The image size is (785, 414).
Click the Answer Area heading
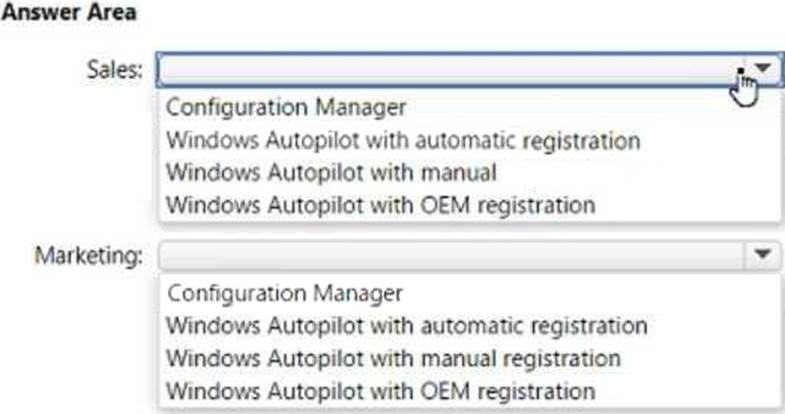click(70, 12)
